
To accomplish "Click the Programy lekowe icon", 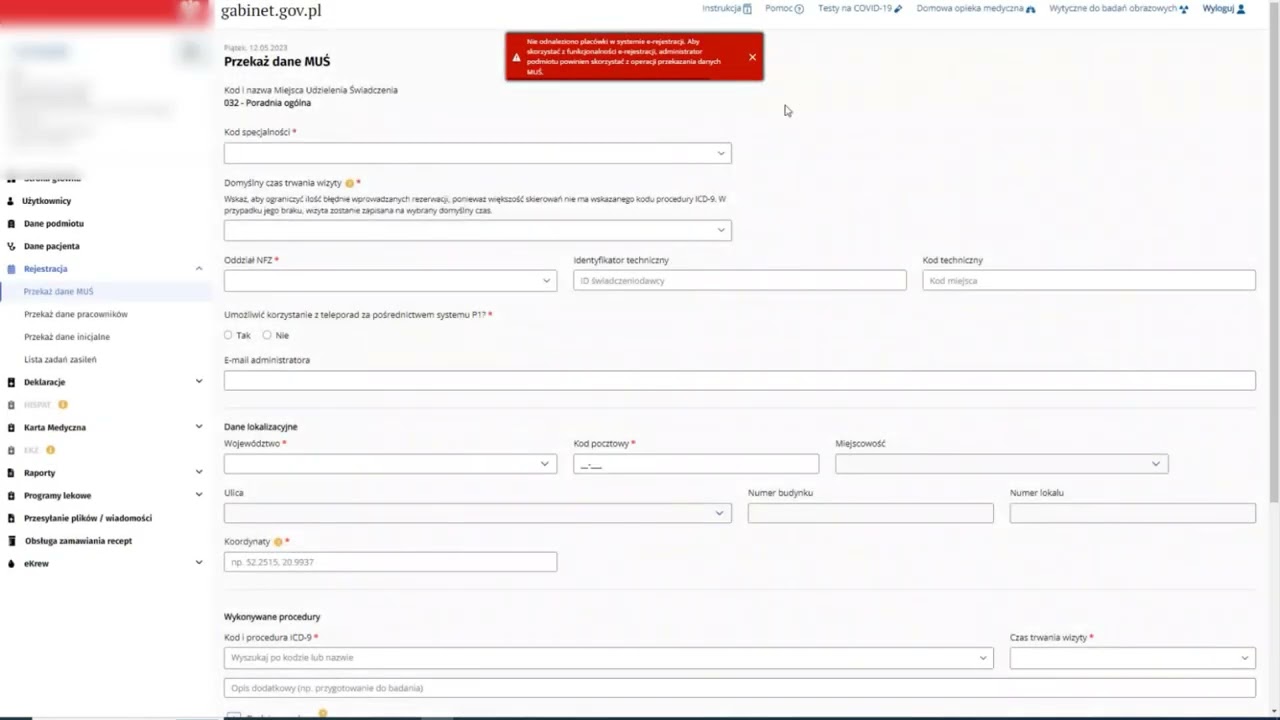I will (x=12, y=496).
